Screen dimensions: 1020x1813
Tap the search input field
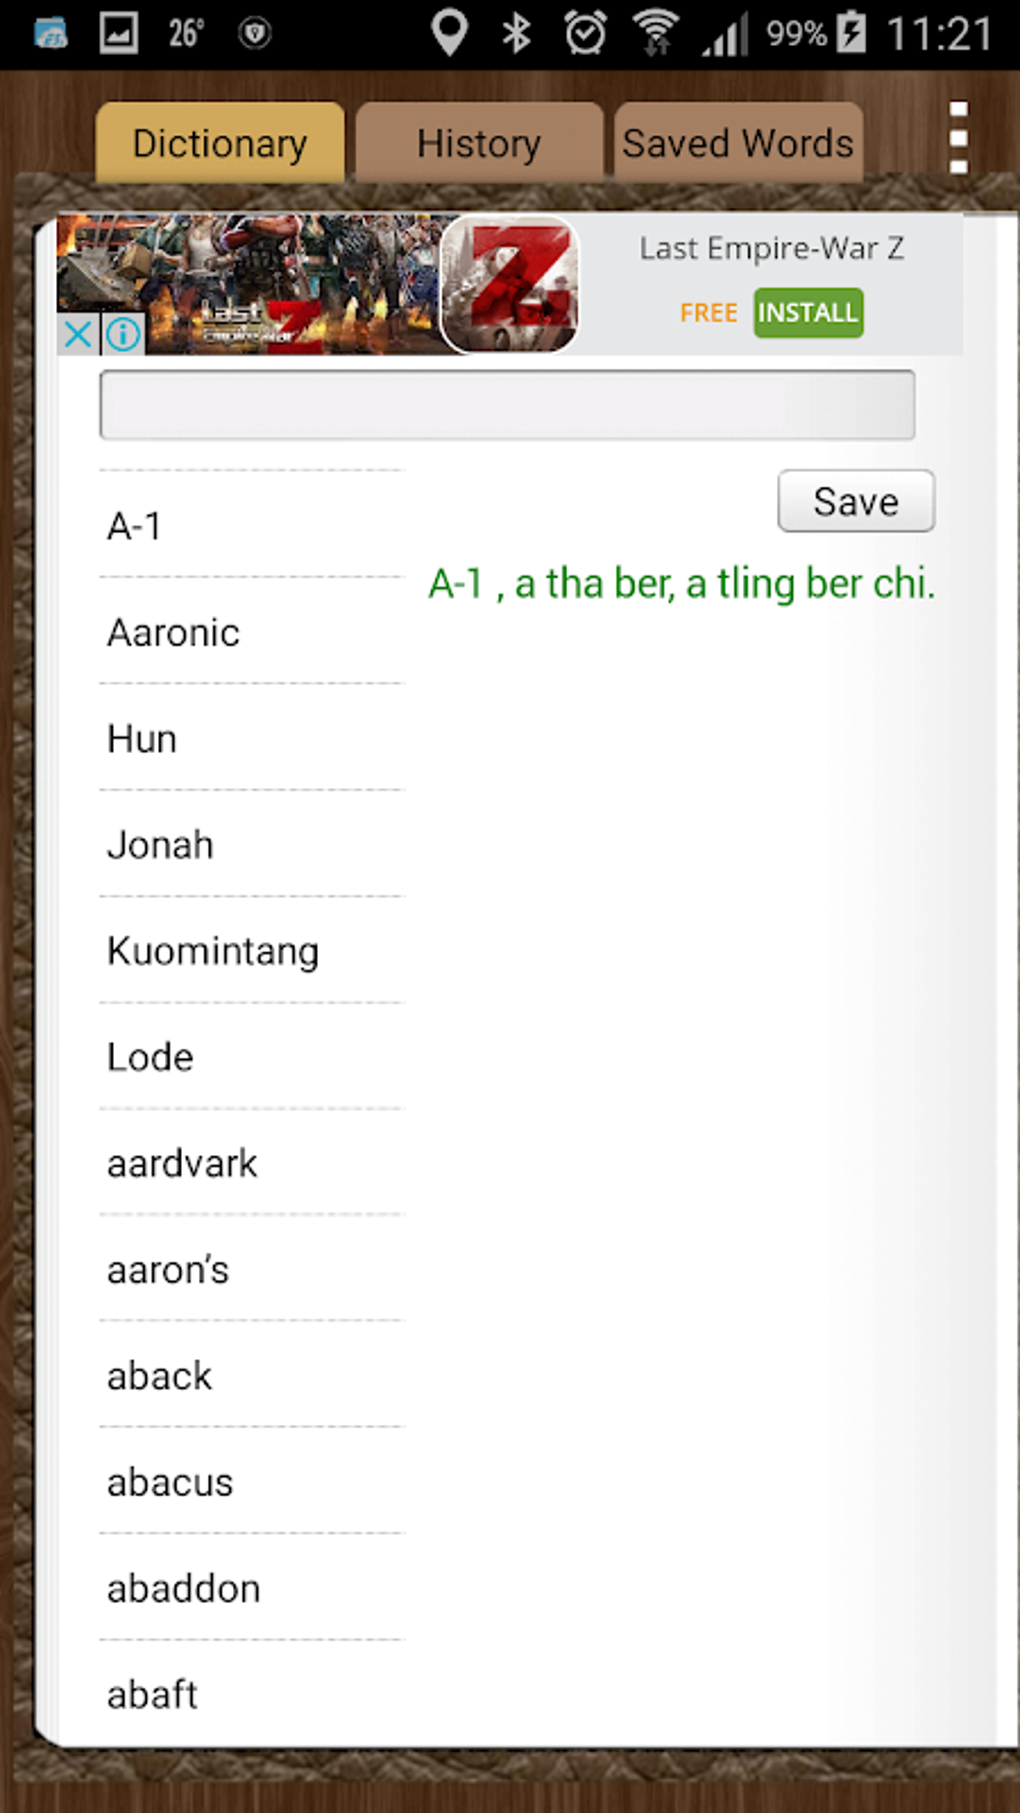[x=506, y=405]
